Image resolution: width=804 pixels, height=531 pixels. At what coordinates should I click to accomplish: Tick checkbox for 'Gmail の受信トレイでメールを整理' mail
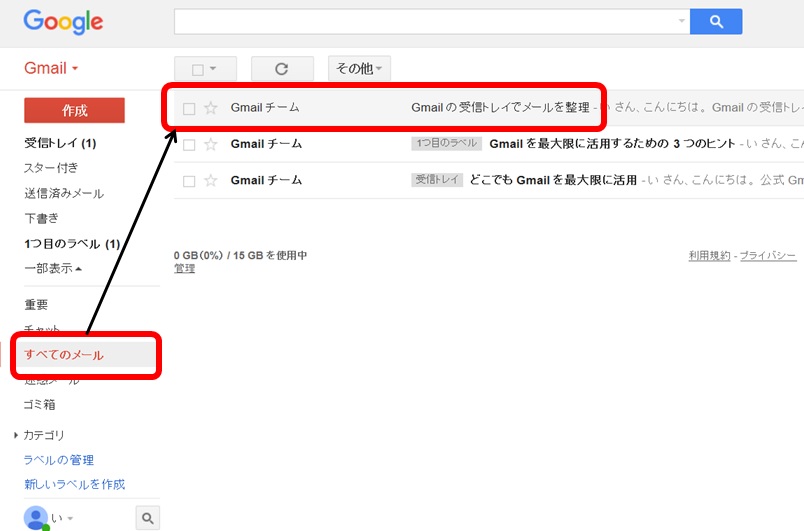(189, 109)
